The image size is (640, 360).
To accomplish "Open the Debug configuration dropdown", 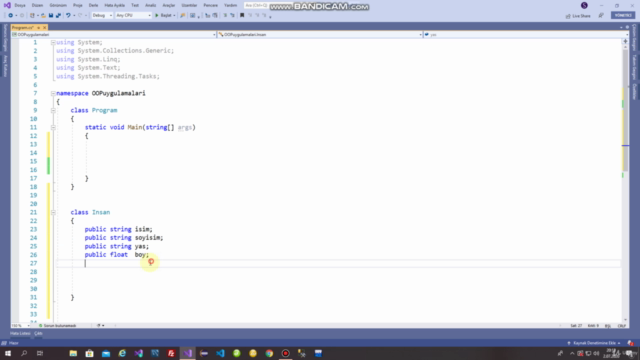I will pos(102,16).
